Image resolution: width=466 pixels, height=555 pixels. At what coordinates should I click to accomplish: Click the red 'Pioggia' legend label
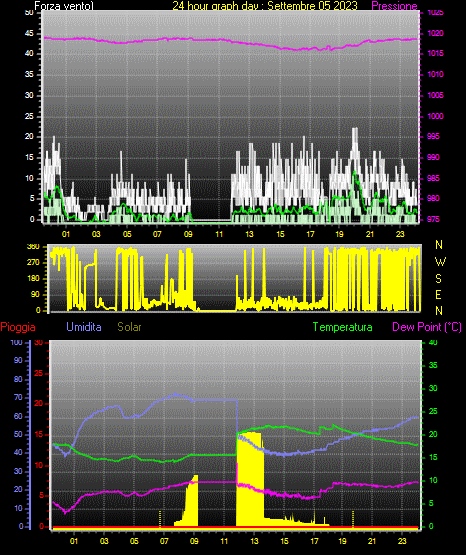[18, 327]
